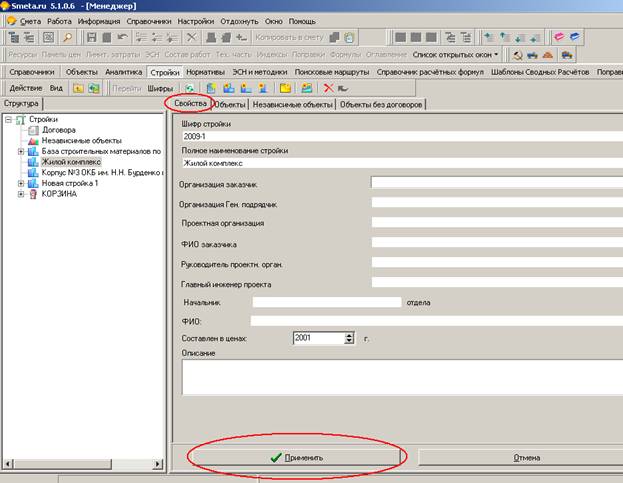Collapse the Стройки root tree node
Screen dimensions: 623x483
[8, 120]
